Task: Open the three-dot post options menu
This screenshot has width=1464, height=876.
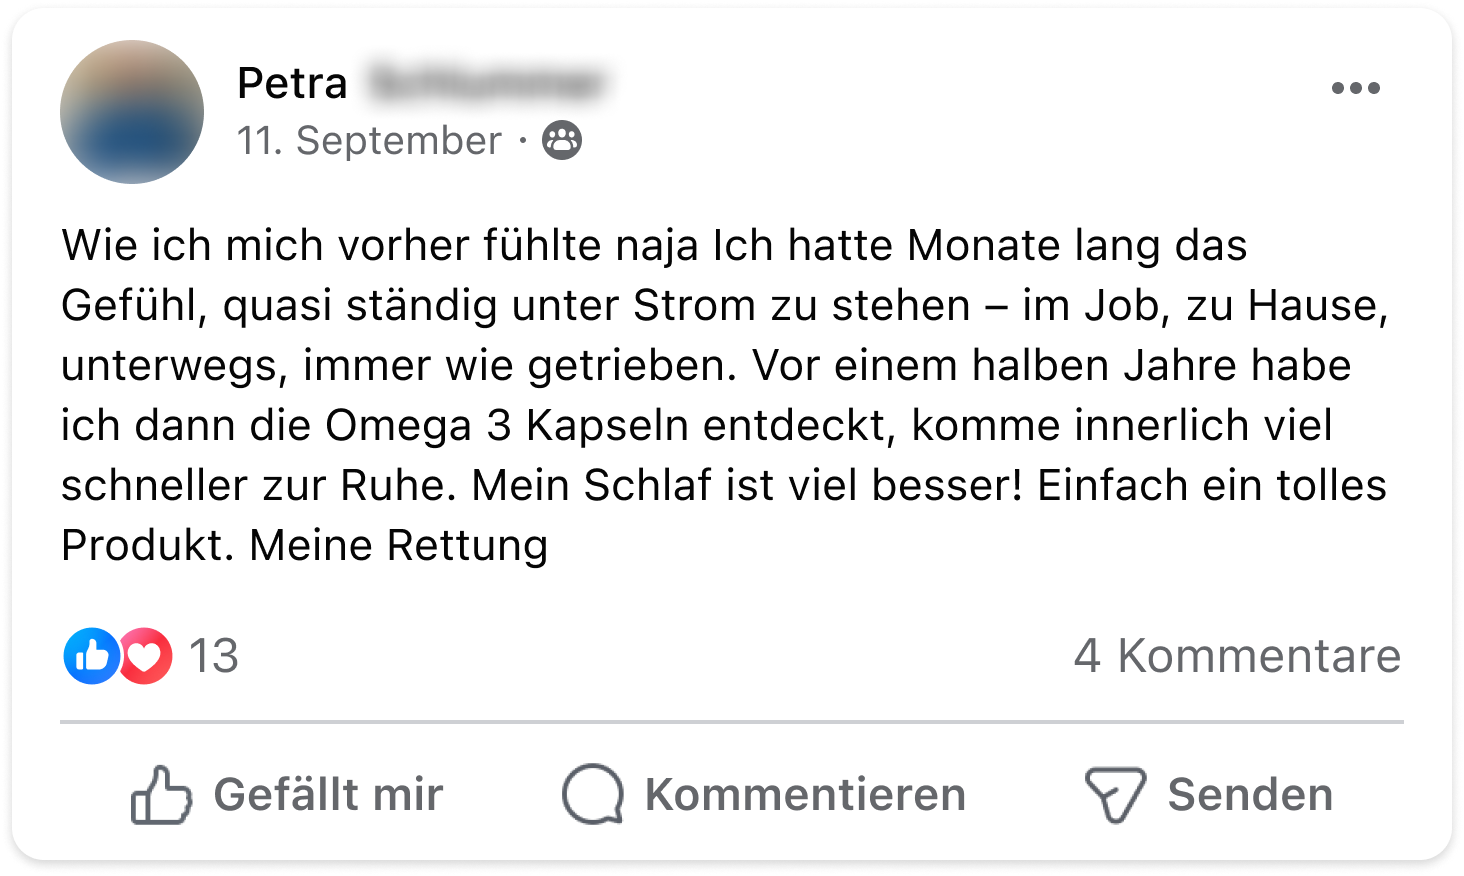Action: [x=1355, y=88]
